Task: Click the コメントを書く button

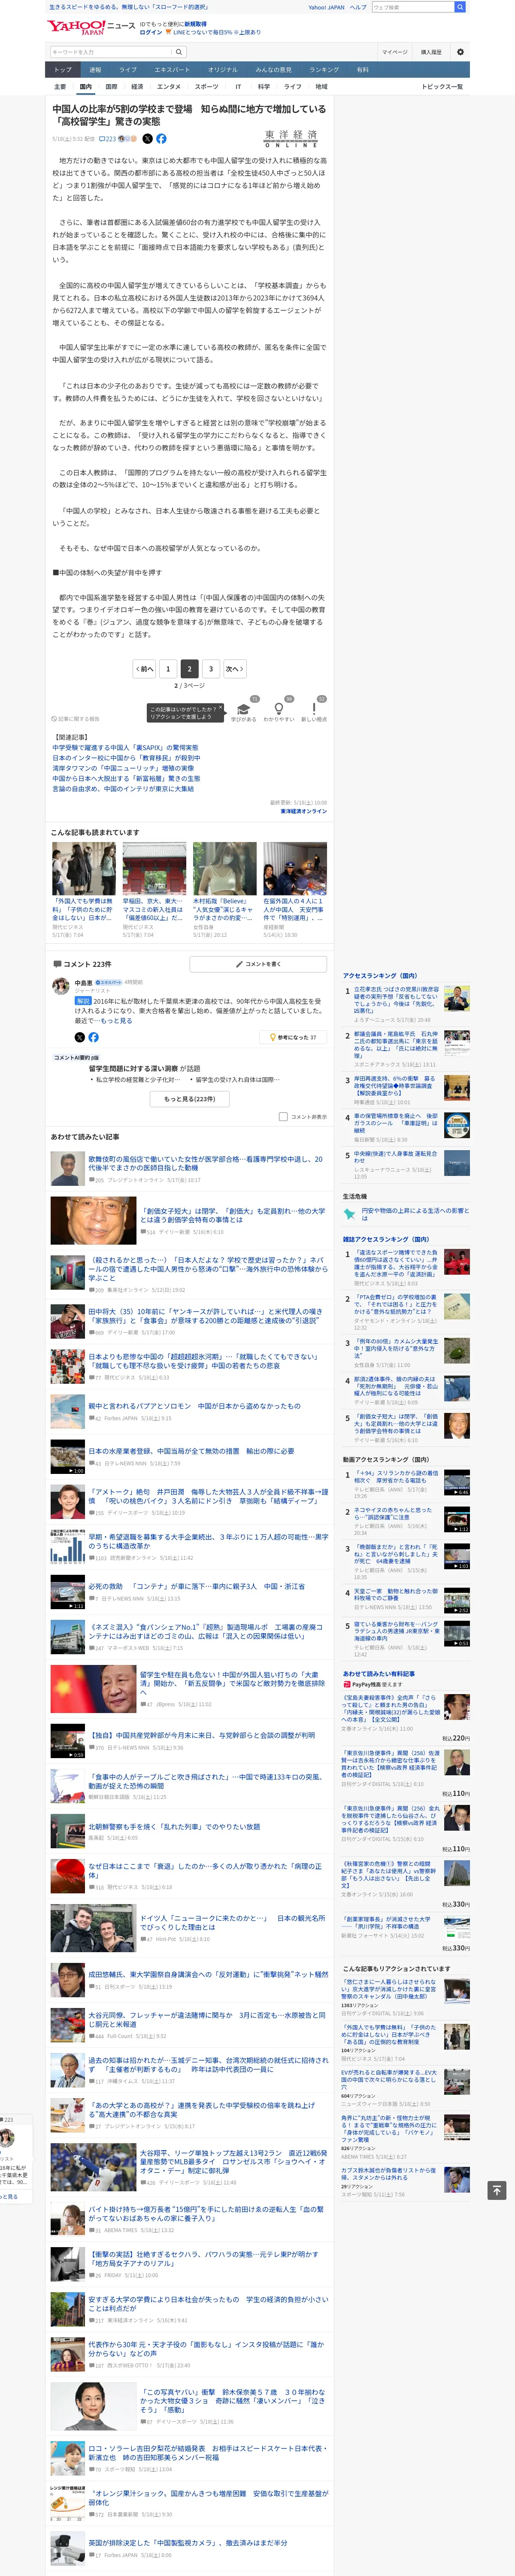Action: [258, 964]
